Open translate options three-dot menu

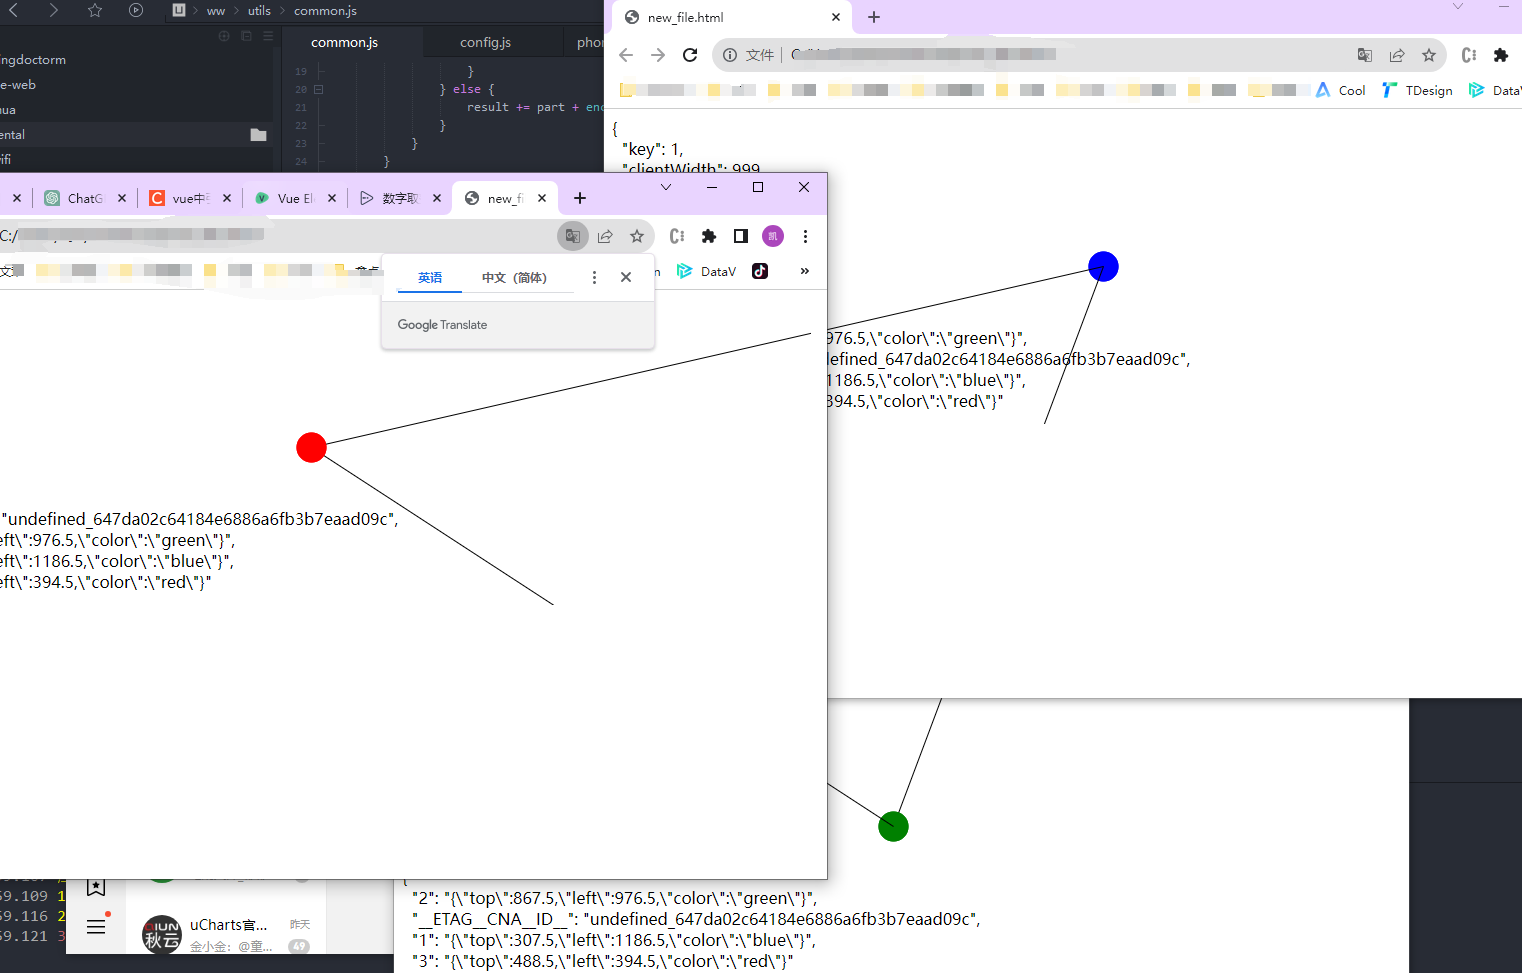[x=594, y=278]
